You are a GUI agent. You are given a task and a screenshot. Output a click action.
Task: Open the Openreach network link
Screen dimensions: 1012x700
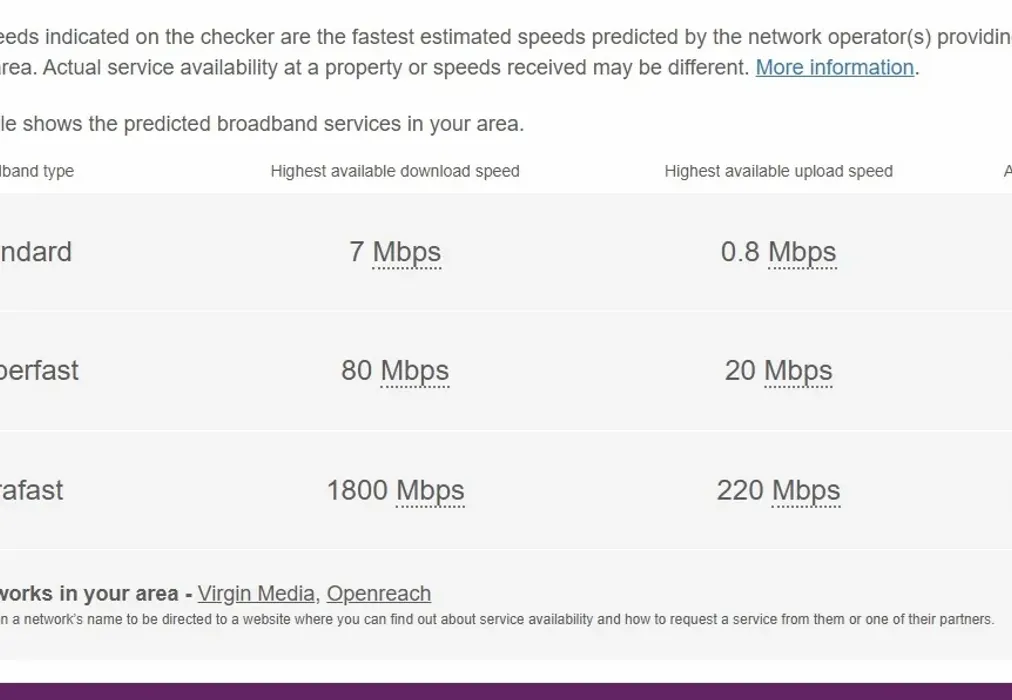(378, 594)
